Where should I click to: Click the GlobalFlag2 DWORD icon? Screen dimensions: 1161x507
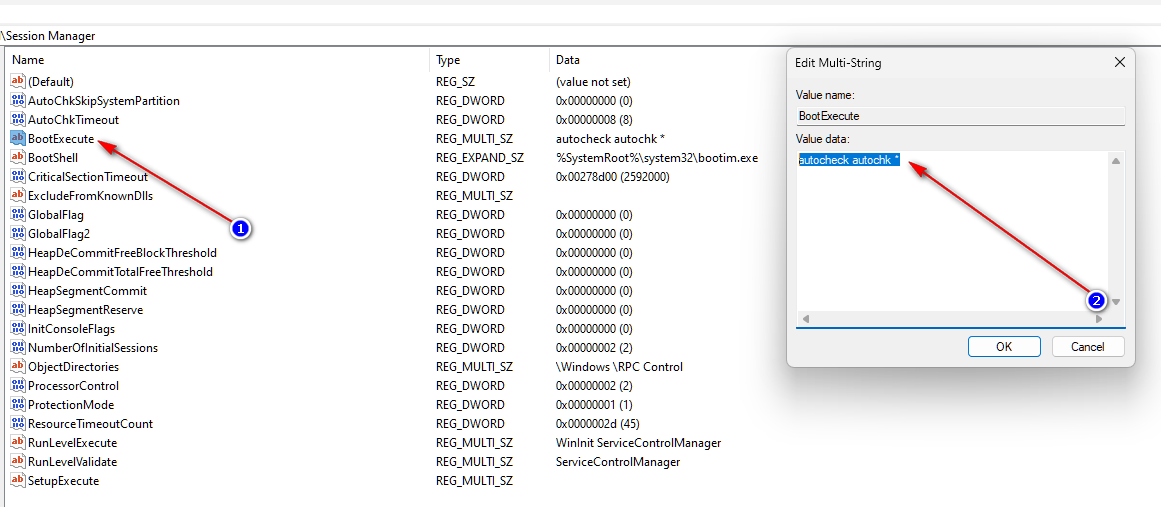18,233
